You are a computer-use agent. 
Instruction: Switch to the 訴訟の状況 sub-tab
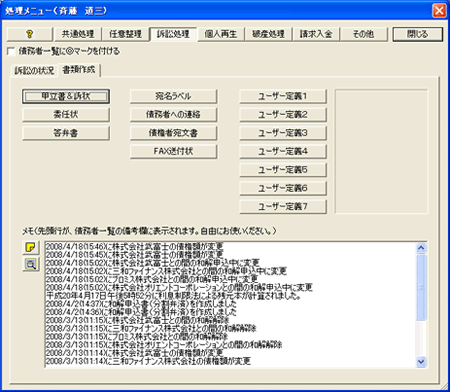(x=34, y=71)
